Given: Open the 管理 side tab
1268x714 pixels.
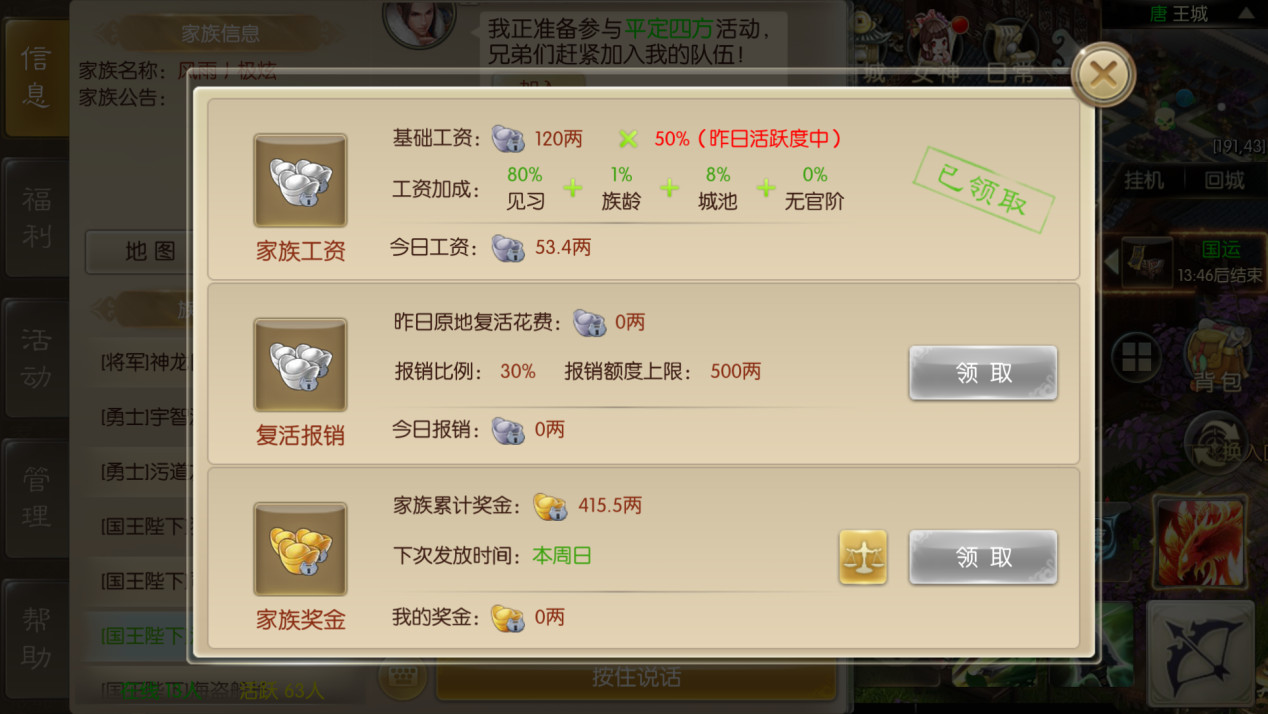Looking at the screenshot, I should pyautogui.click(x=36, y=497).
